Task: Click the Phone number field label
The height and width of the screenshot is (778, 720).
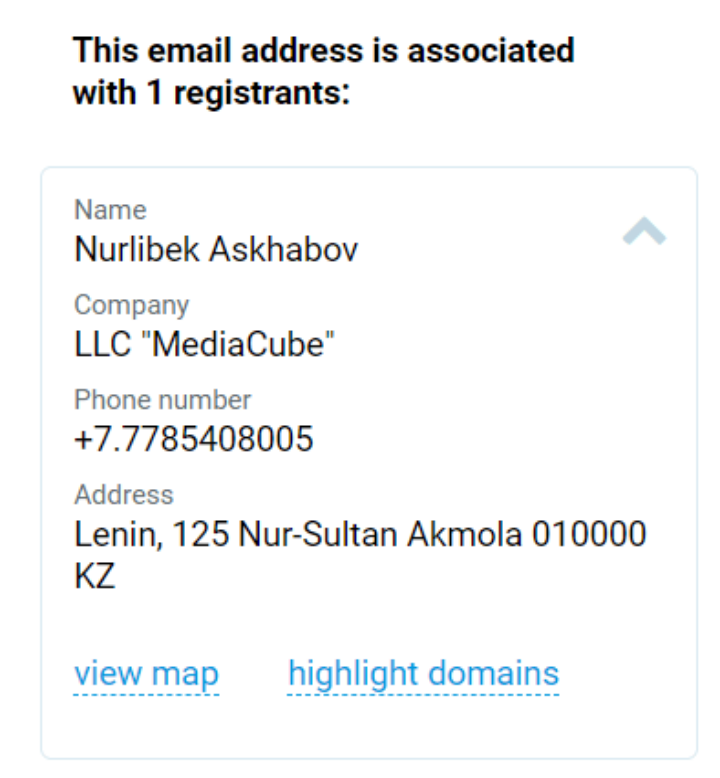Action: (x=162, y=399)
